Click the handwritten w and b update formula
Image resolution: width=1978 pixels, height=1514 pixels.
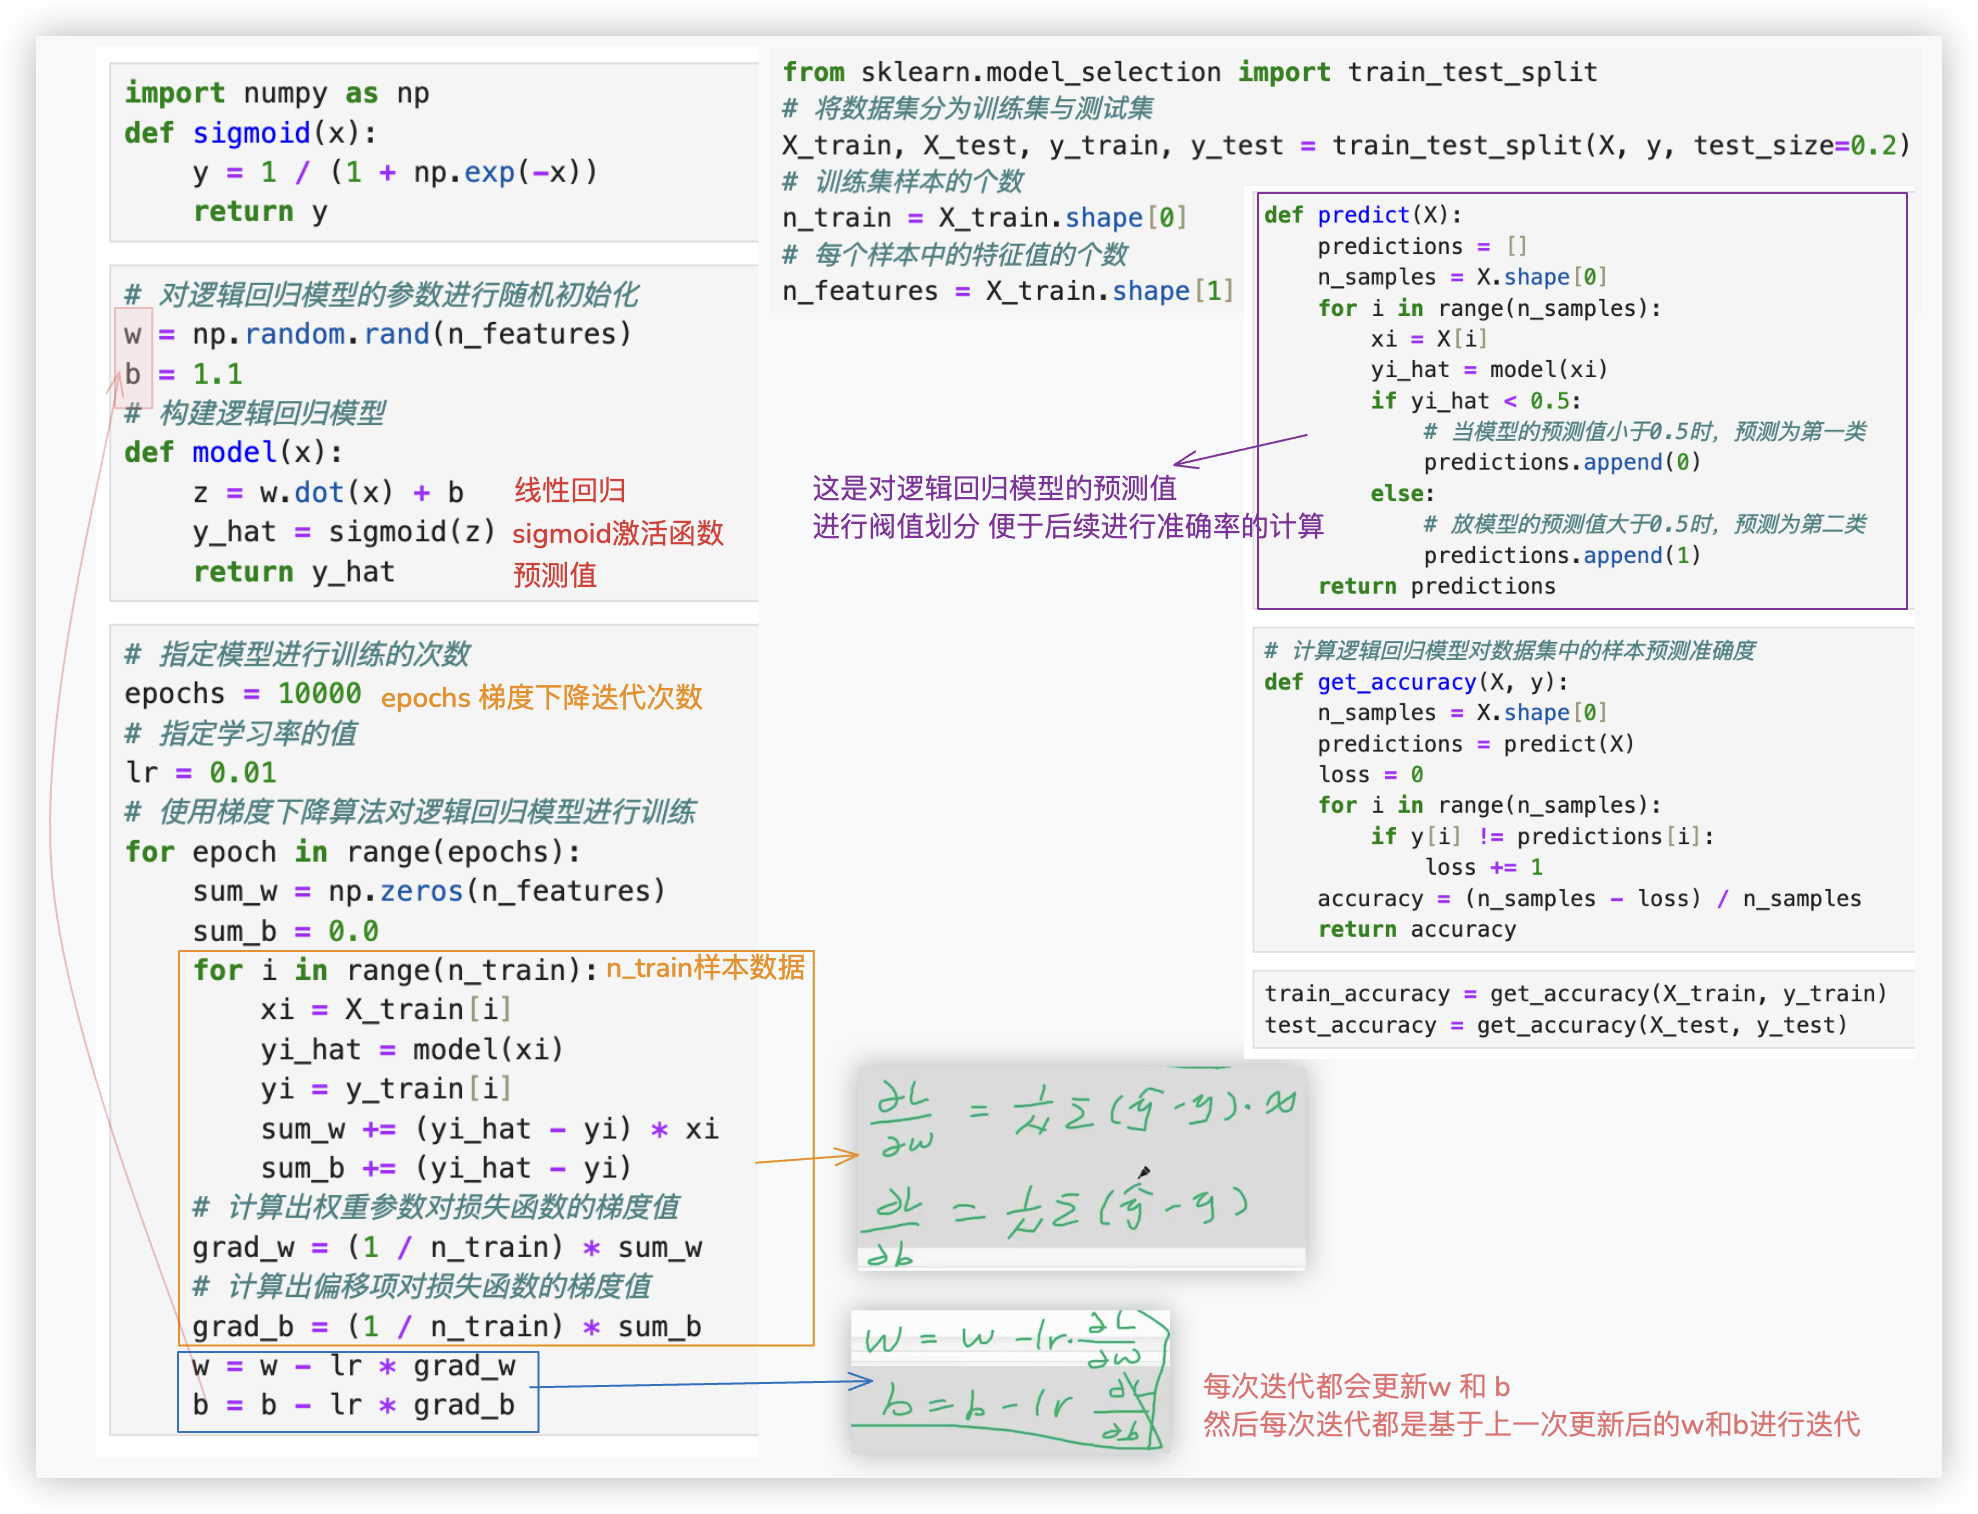pyautogui.click(x=1009, y=1380)
